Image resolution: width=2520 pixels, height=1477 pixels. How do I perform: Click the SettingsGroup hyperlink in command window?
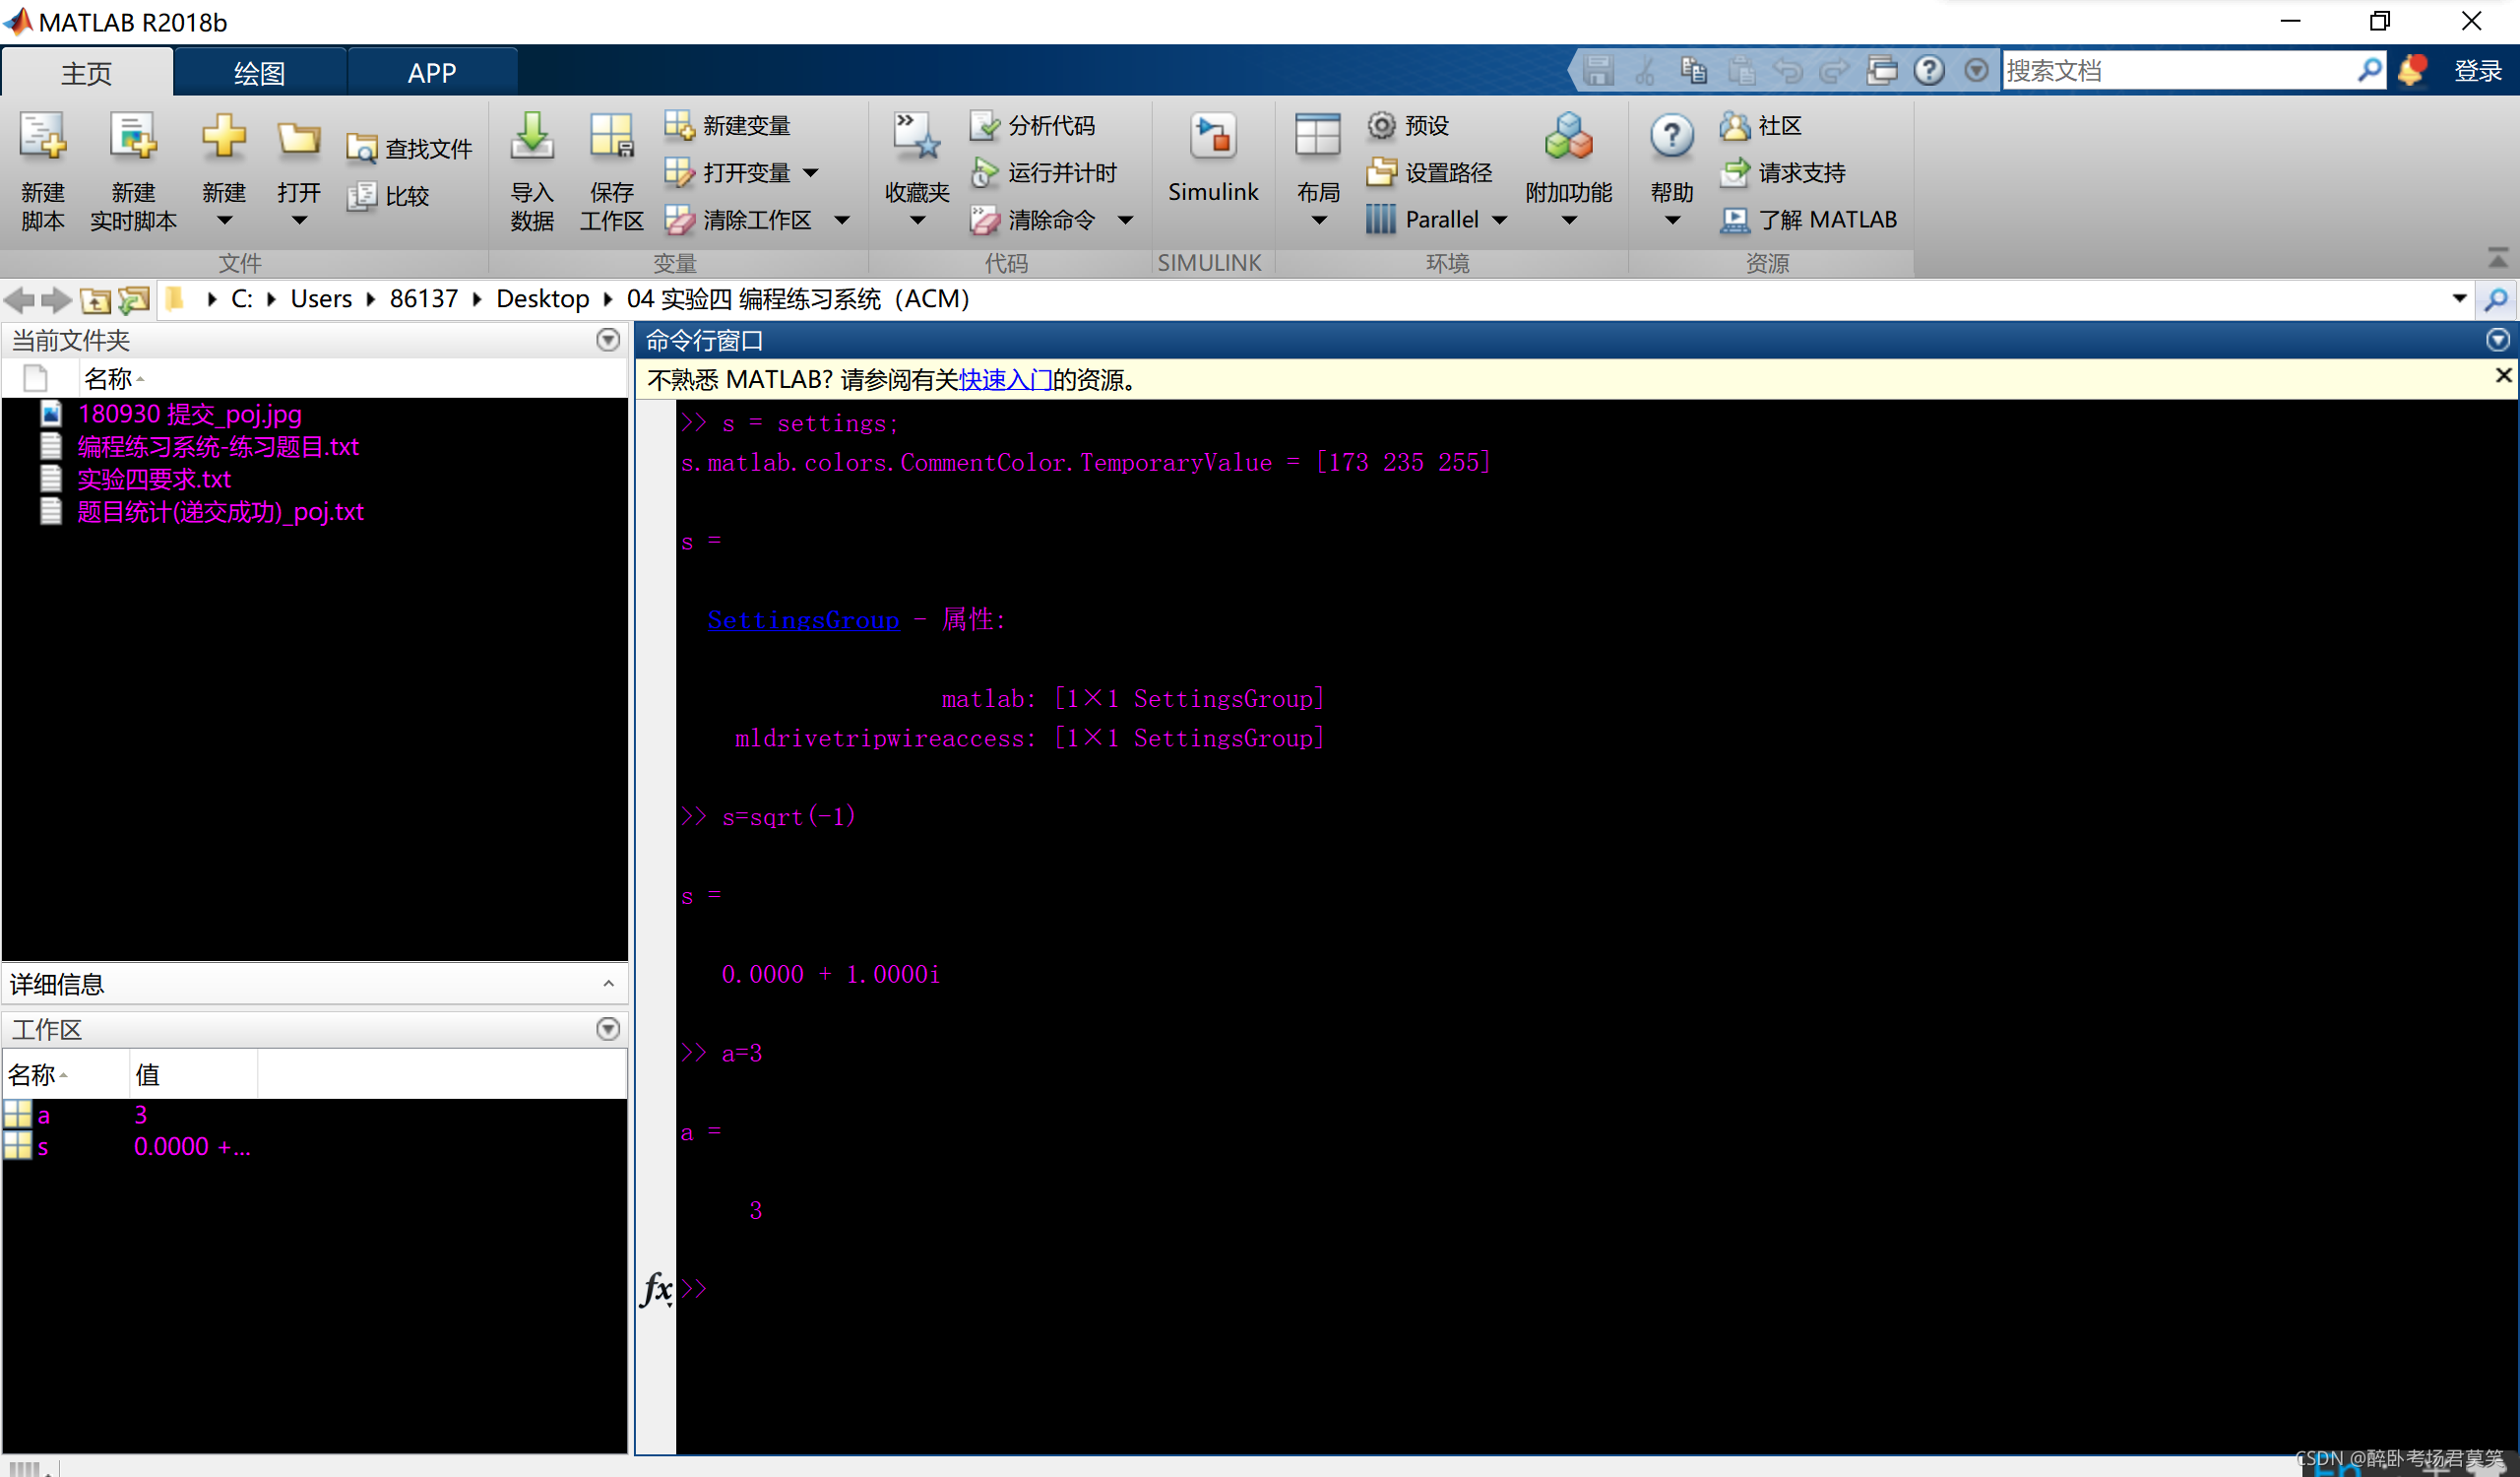[803, 620]
